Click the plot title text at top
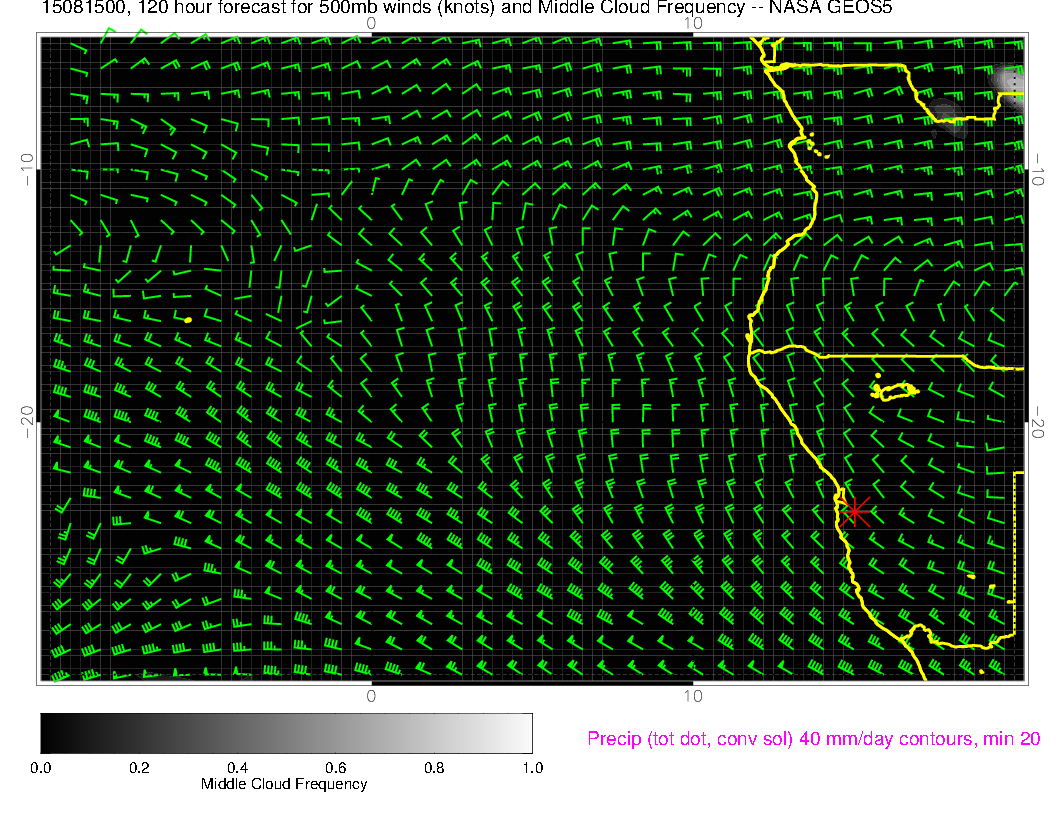 (x=467, y=7)
